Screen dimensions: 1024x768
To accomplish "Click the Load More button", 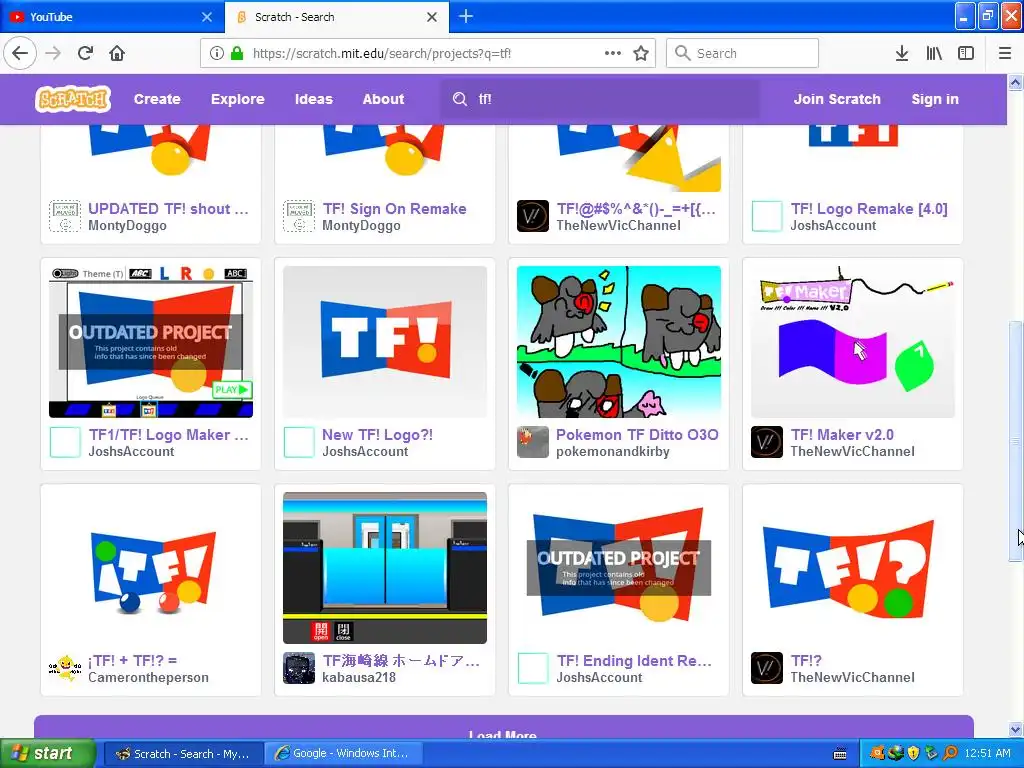I will 504,728.
